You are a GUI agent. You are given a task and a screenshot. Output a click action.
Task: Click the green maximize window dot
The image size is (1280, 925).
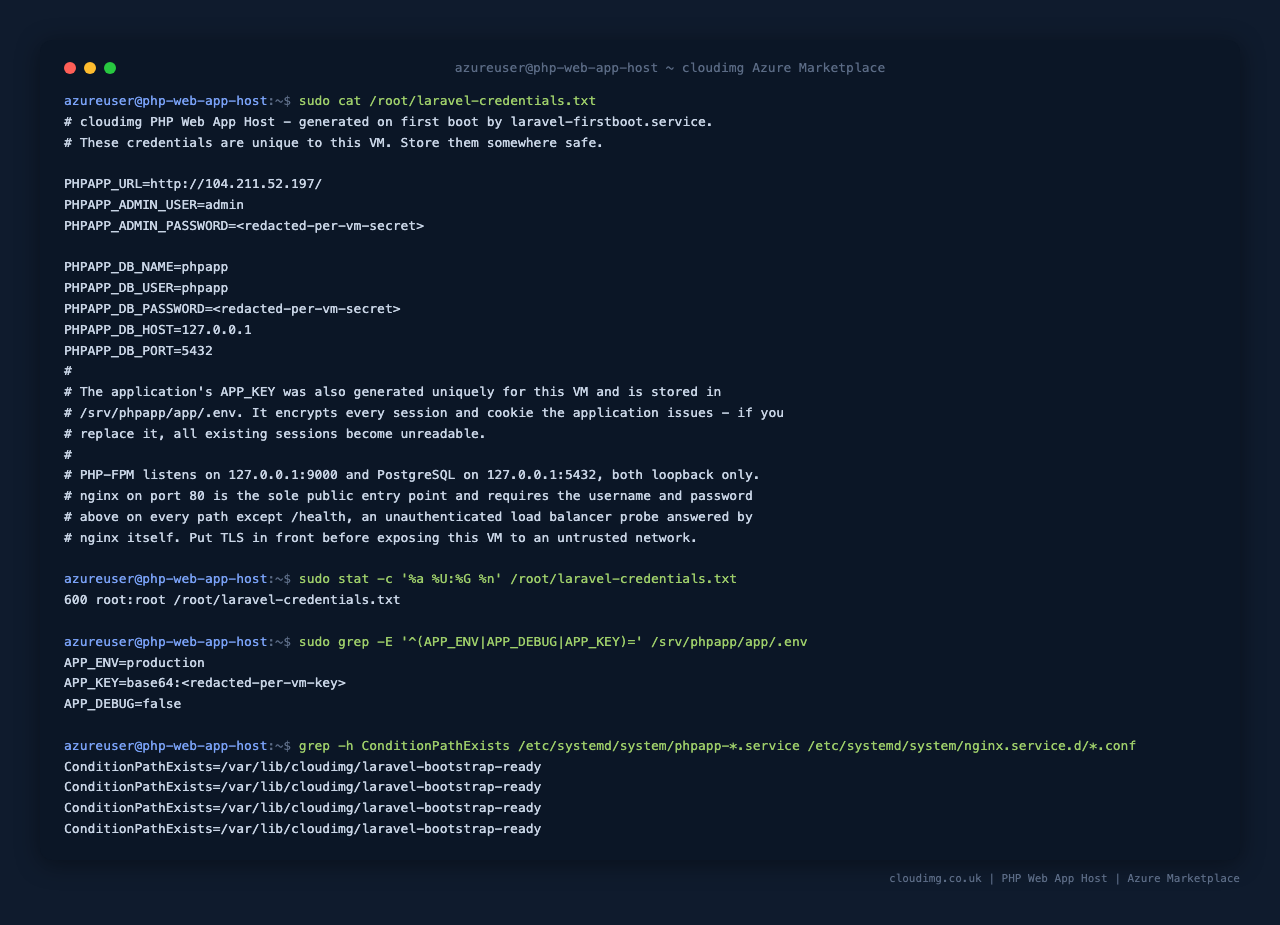(110, 68)
